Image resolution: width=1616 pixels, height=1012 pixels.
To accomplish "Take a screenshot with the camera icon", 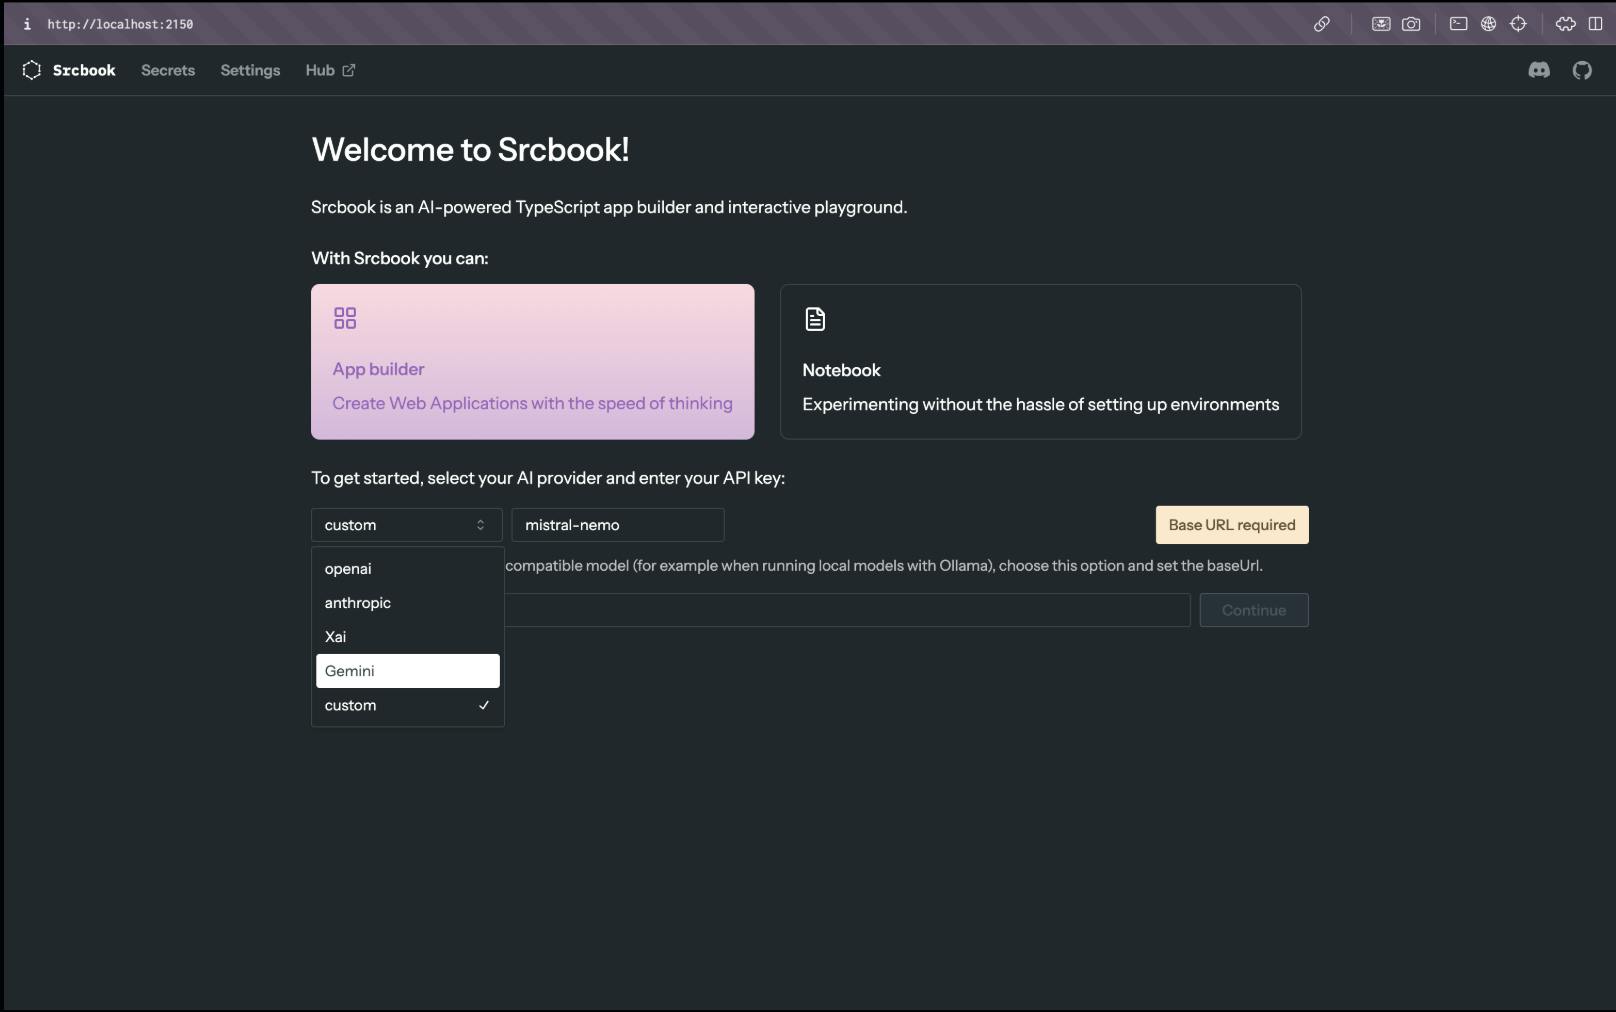I will point(1411,24).
